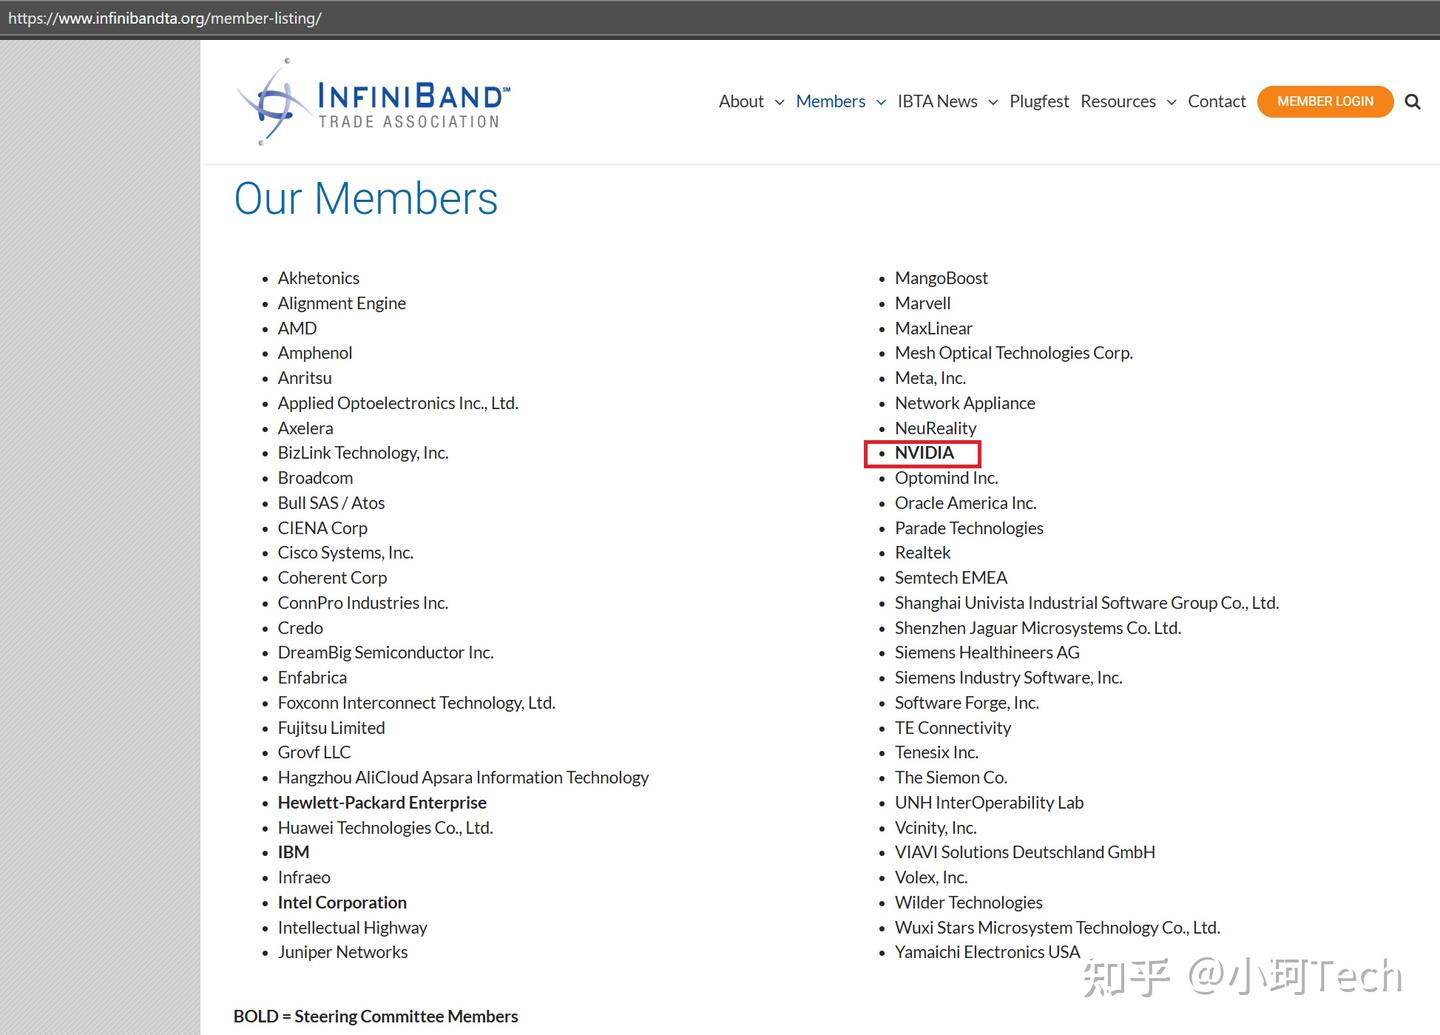Click the InfiniBand Trade Association logo

tap(373, 102)
